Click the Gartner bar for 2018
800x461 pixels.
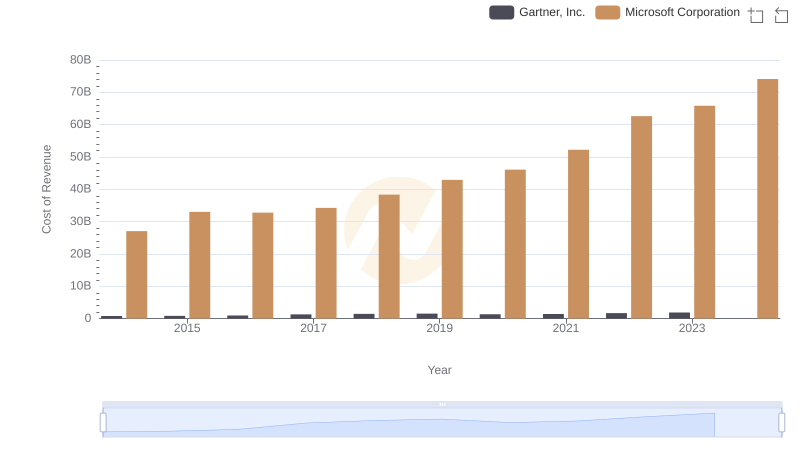[364, 316]
